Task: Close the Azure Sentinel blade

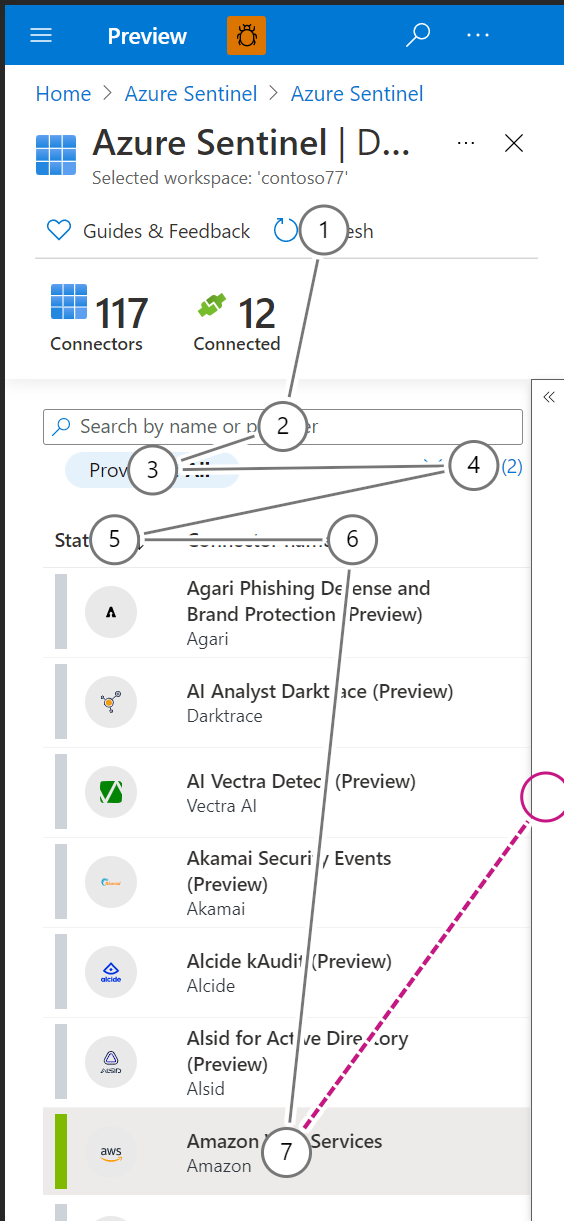Action: [514, 143]
